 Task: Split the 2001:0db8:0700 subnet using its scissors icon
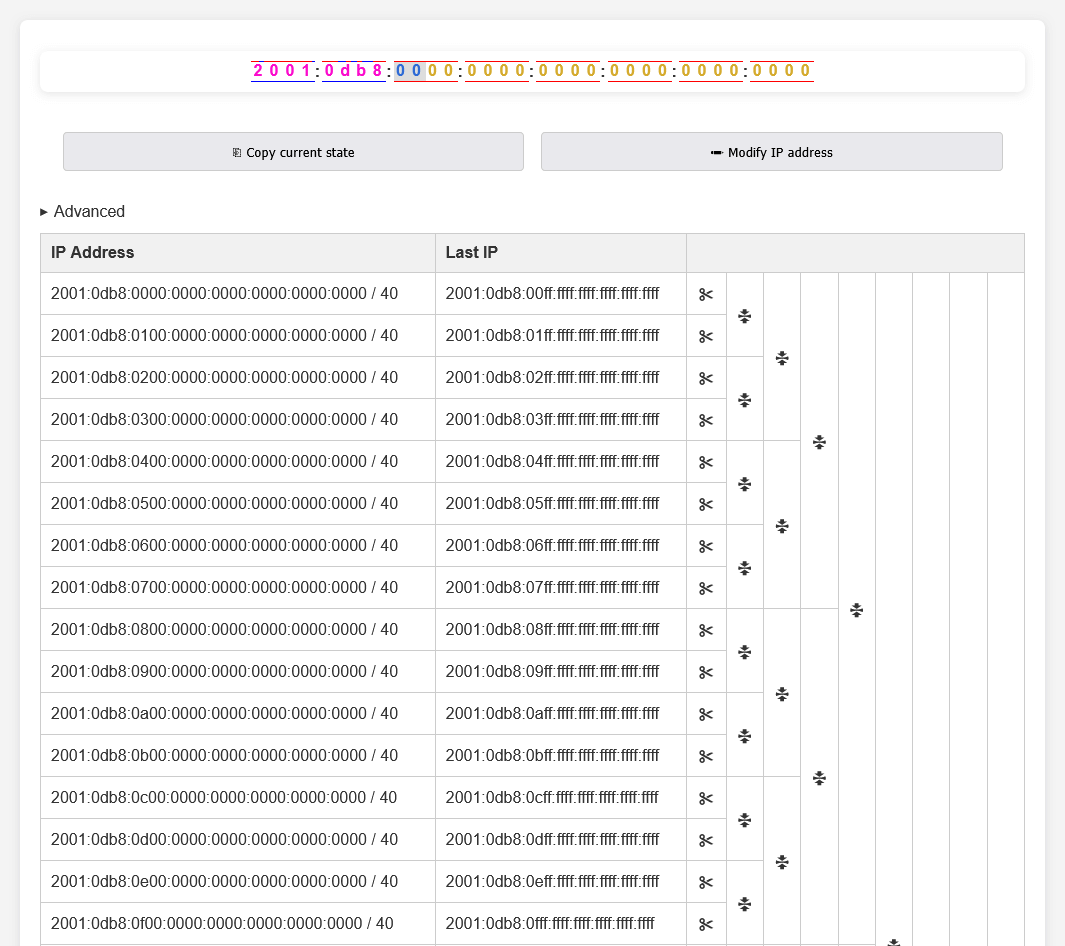[706, 588]
